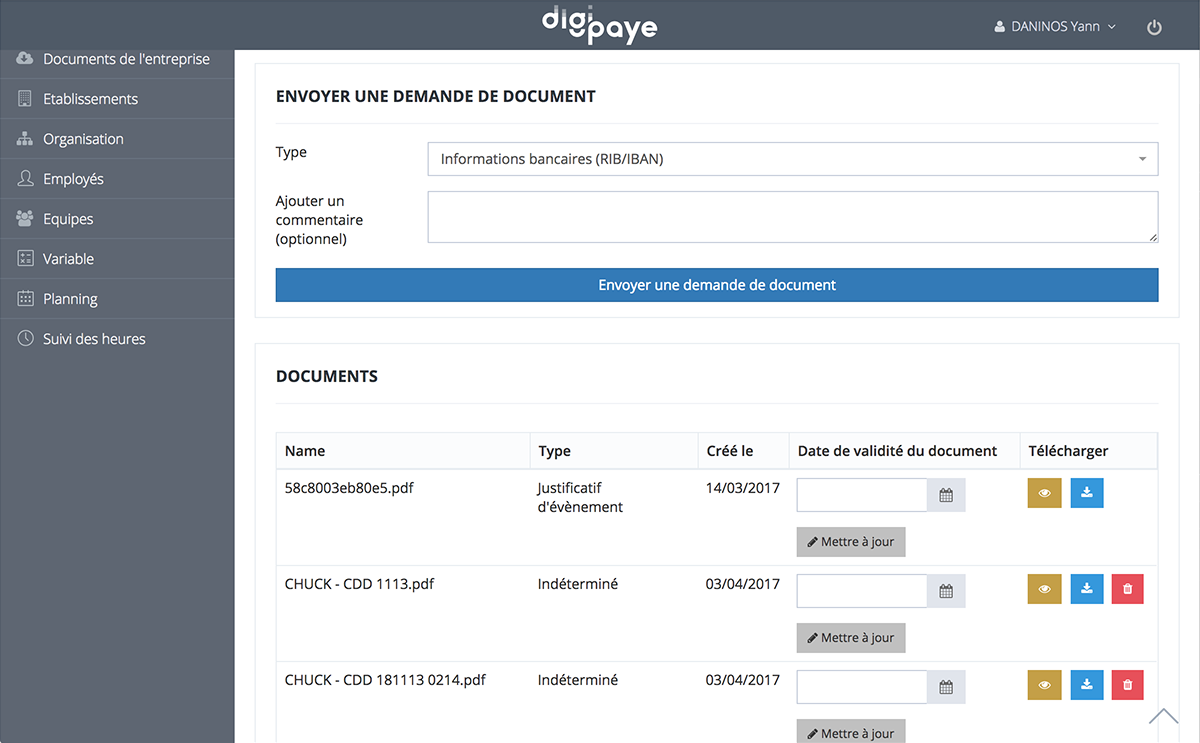Expand the DANINOS Yann user menu

[1056, 27]
